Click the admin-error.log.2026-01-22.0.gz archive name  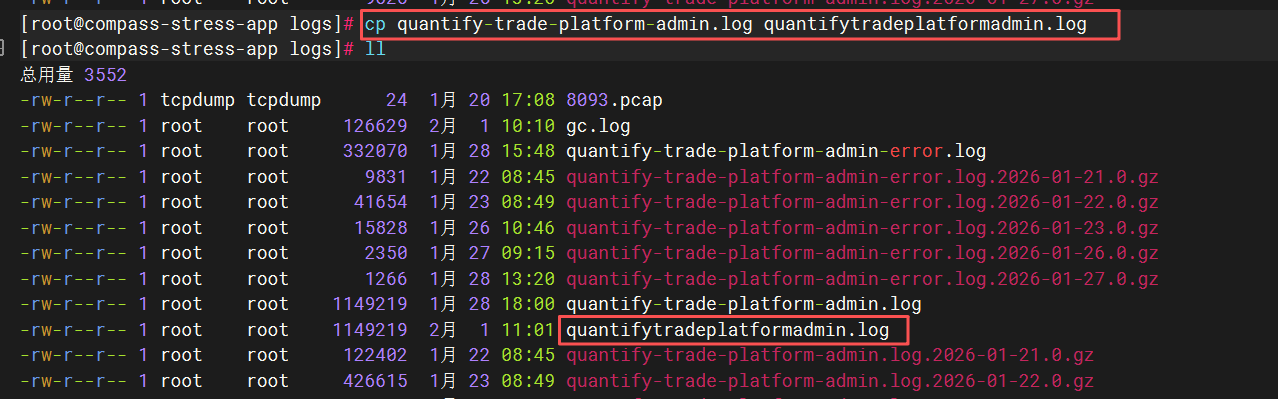pyautogui.click(x=862, y=202)
